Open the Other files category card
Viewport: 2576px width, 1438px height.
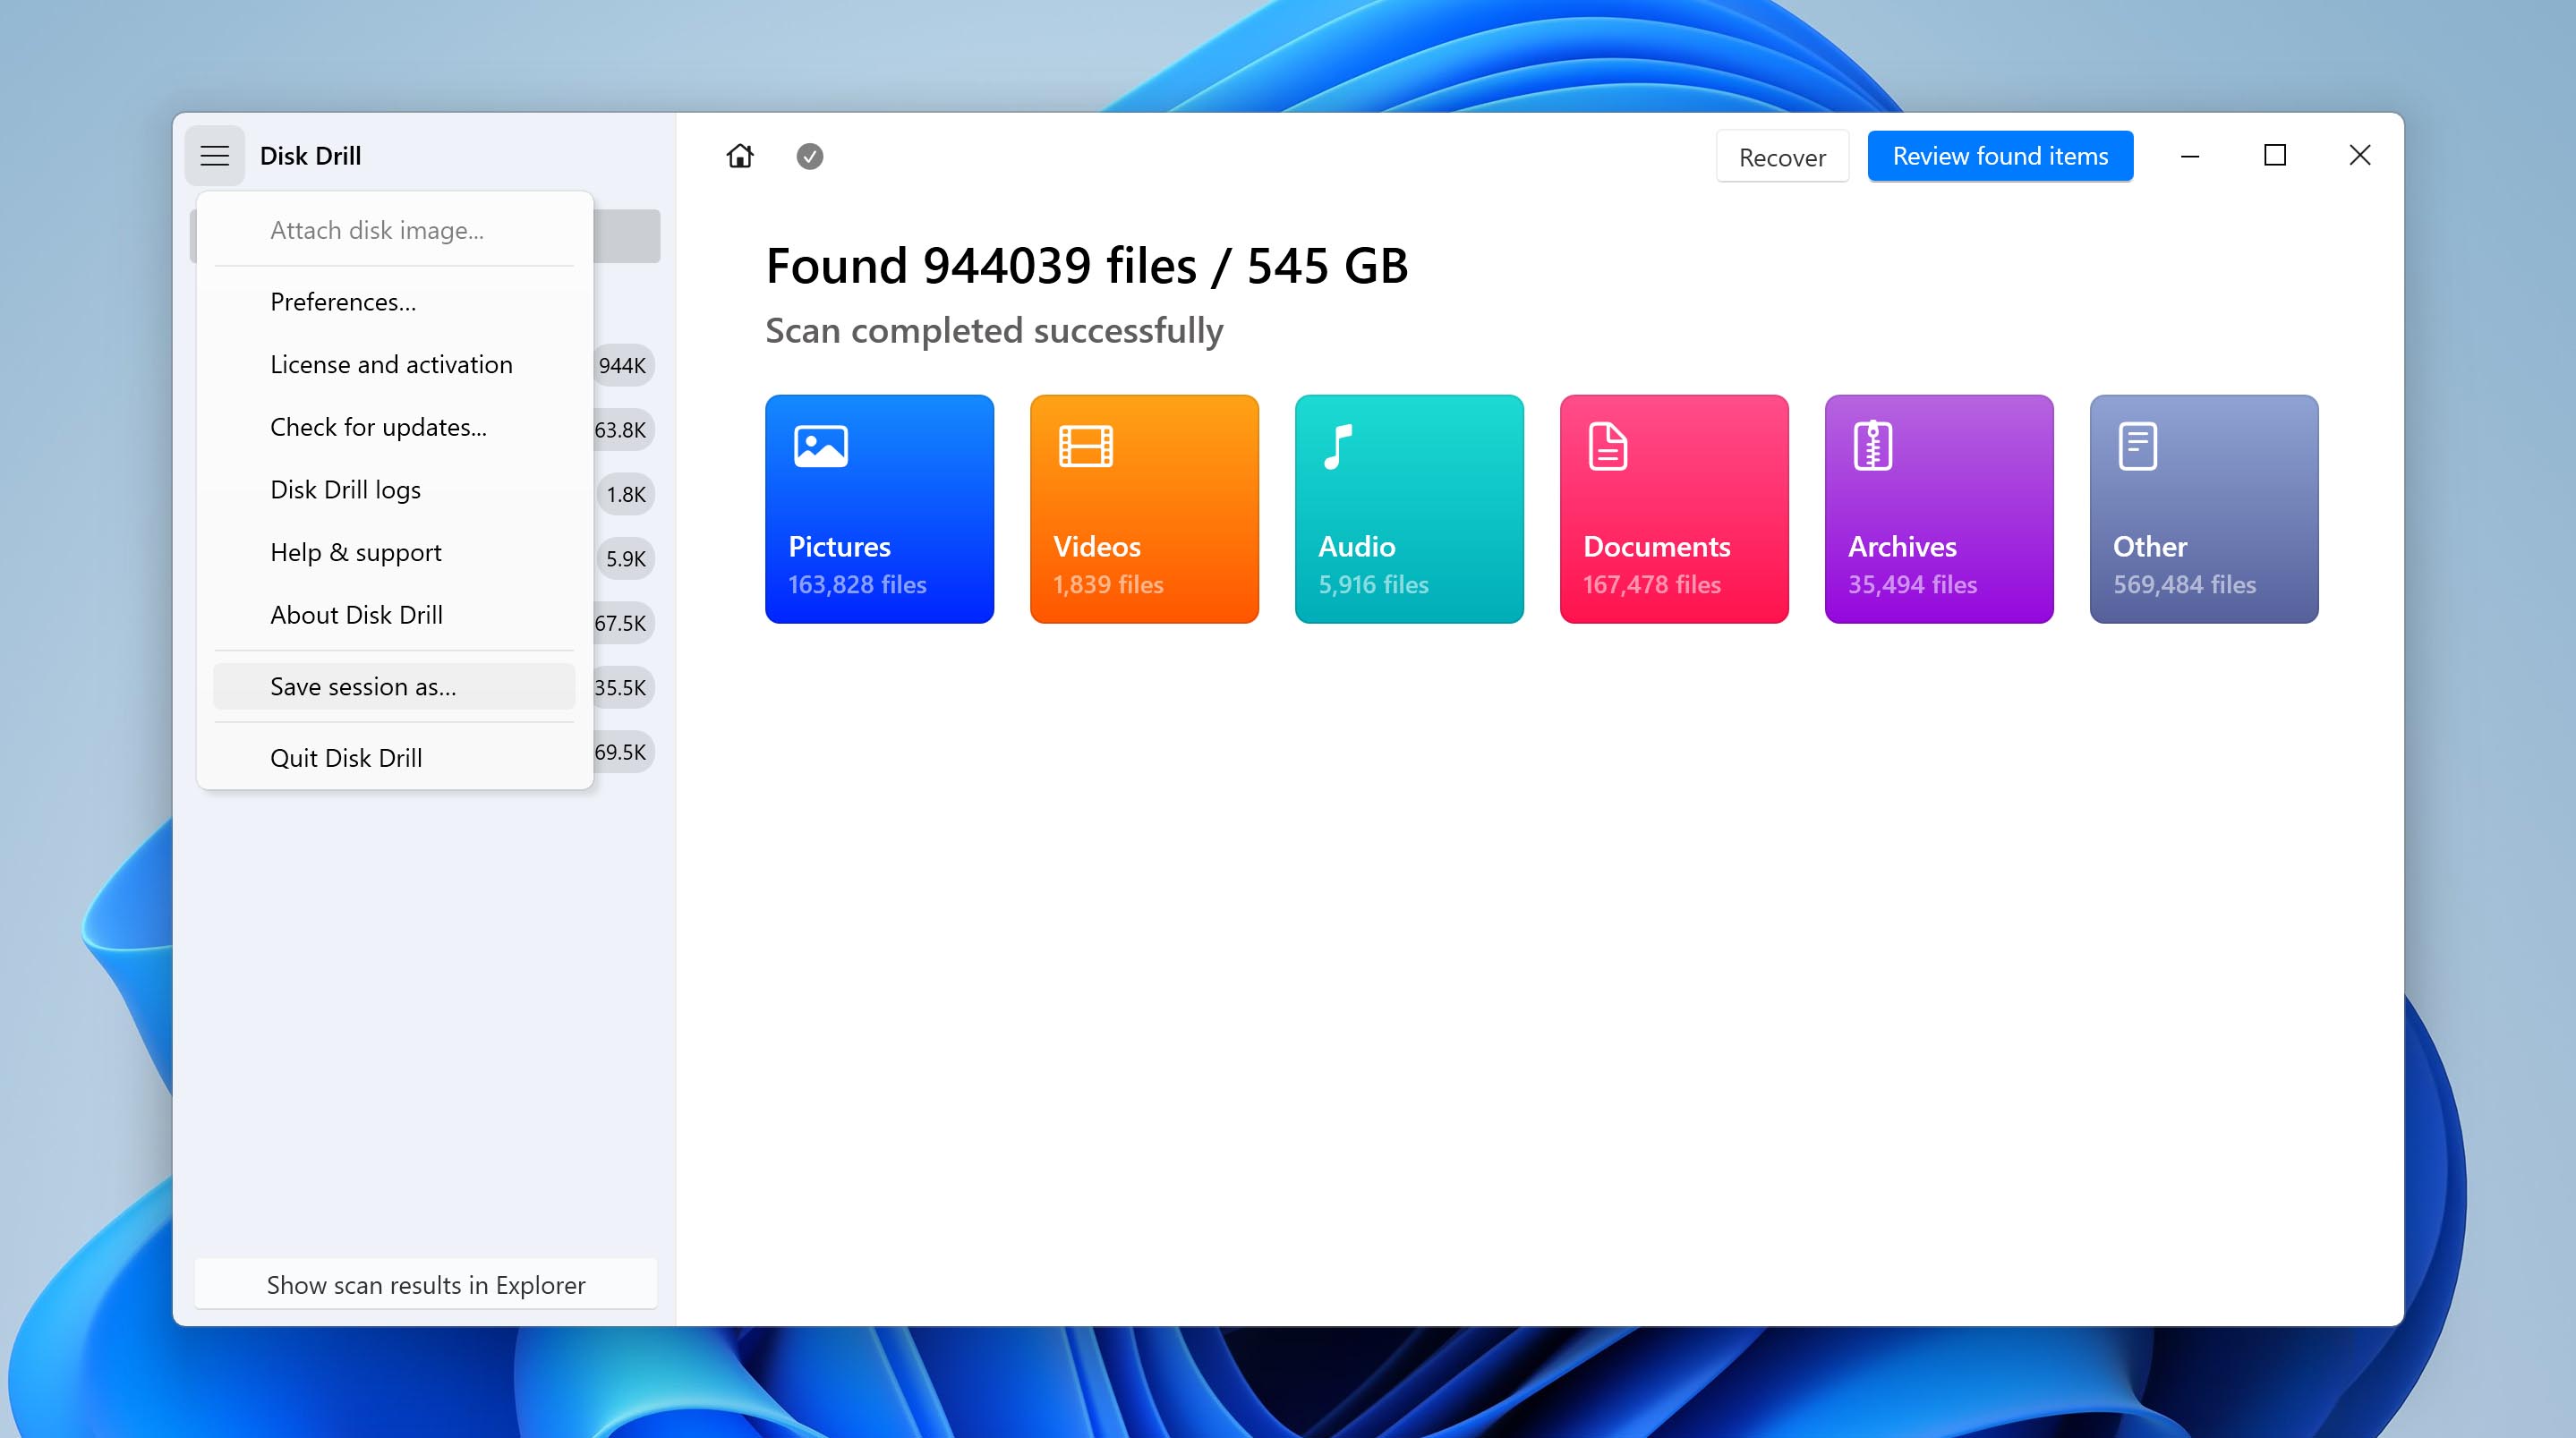tap(2204, 509)
